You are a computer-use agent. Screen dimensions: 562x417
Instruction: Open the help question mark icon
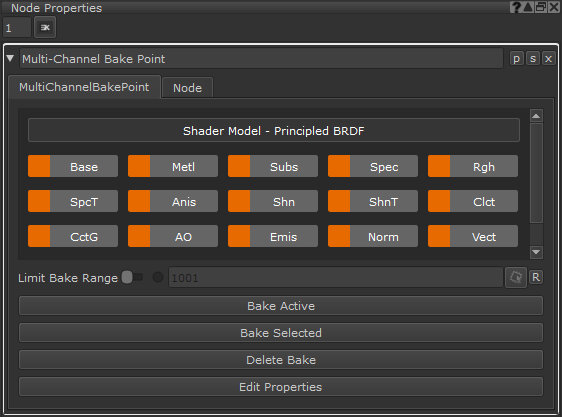pos(515,7)
